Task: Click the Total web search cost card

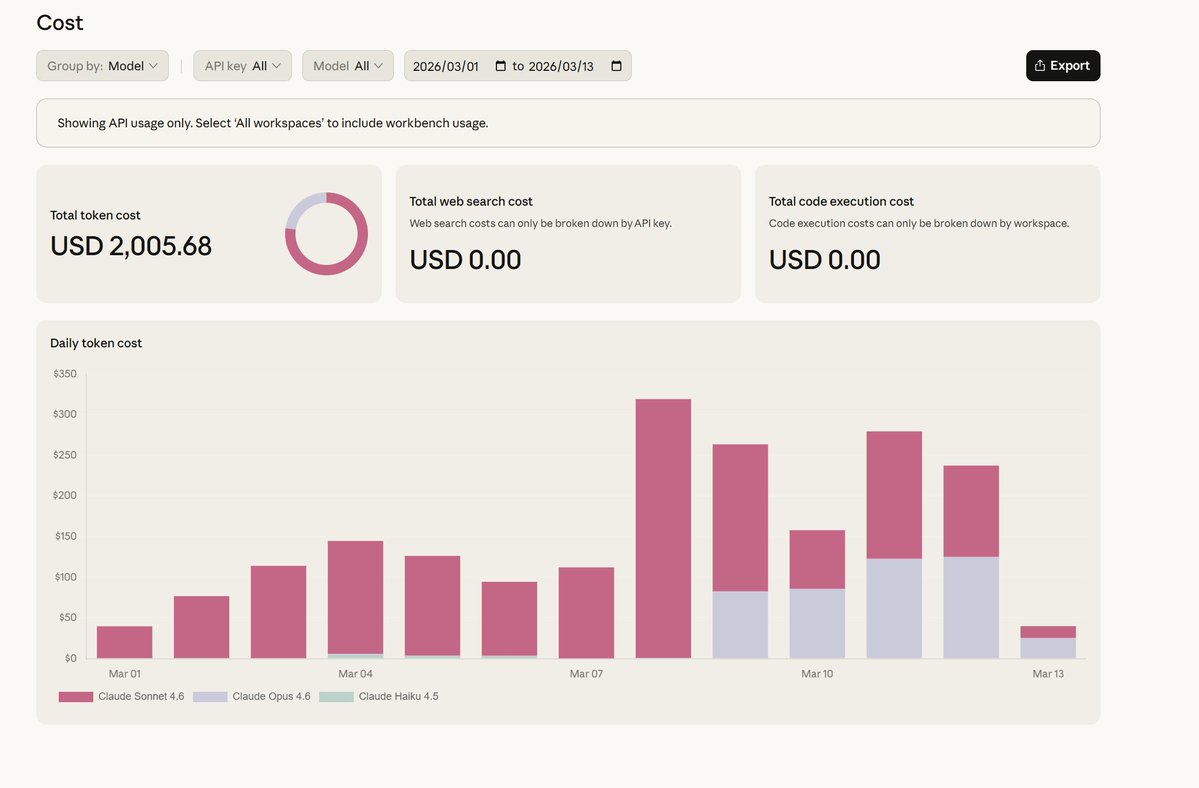Action: click(568, 234)
